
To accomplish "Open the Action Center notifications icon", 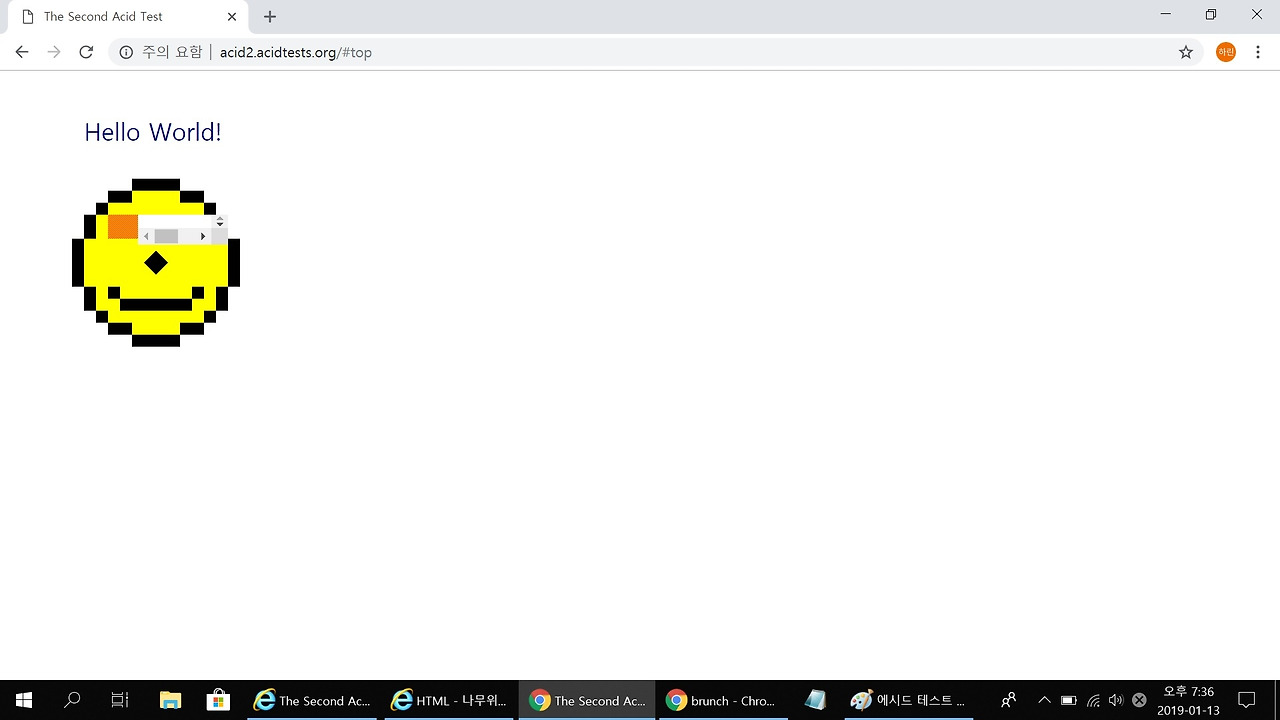I will [x=1247, y=700].
